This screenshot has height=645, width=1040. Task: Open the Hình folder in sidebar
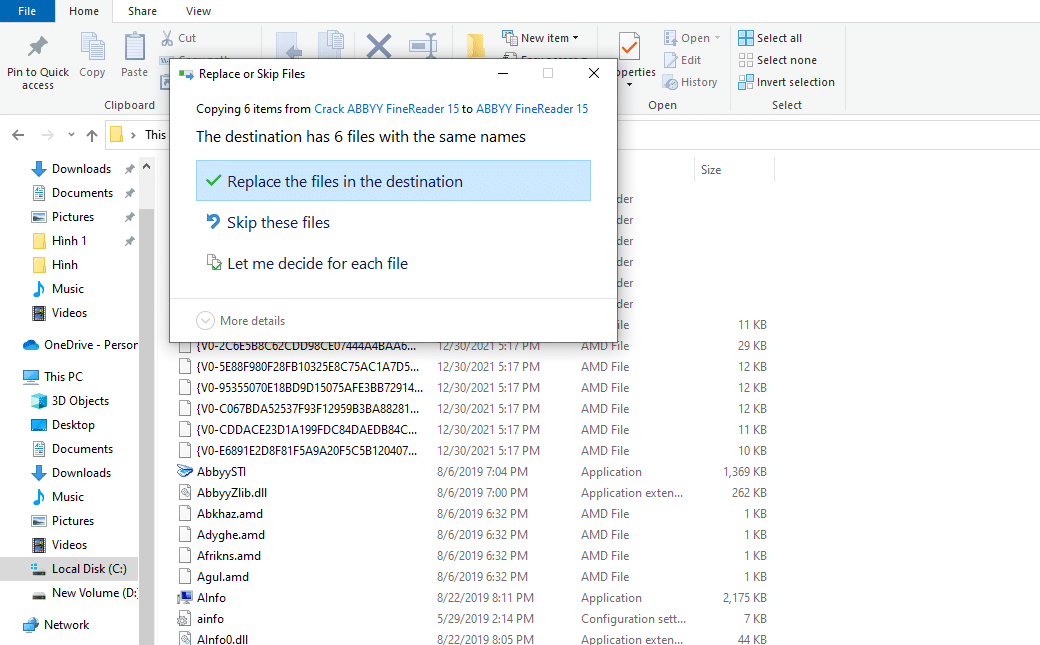point(65,265)
